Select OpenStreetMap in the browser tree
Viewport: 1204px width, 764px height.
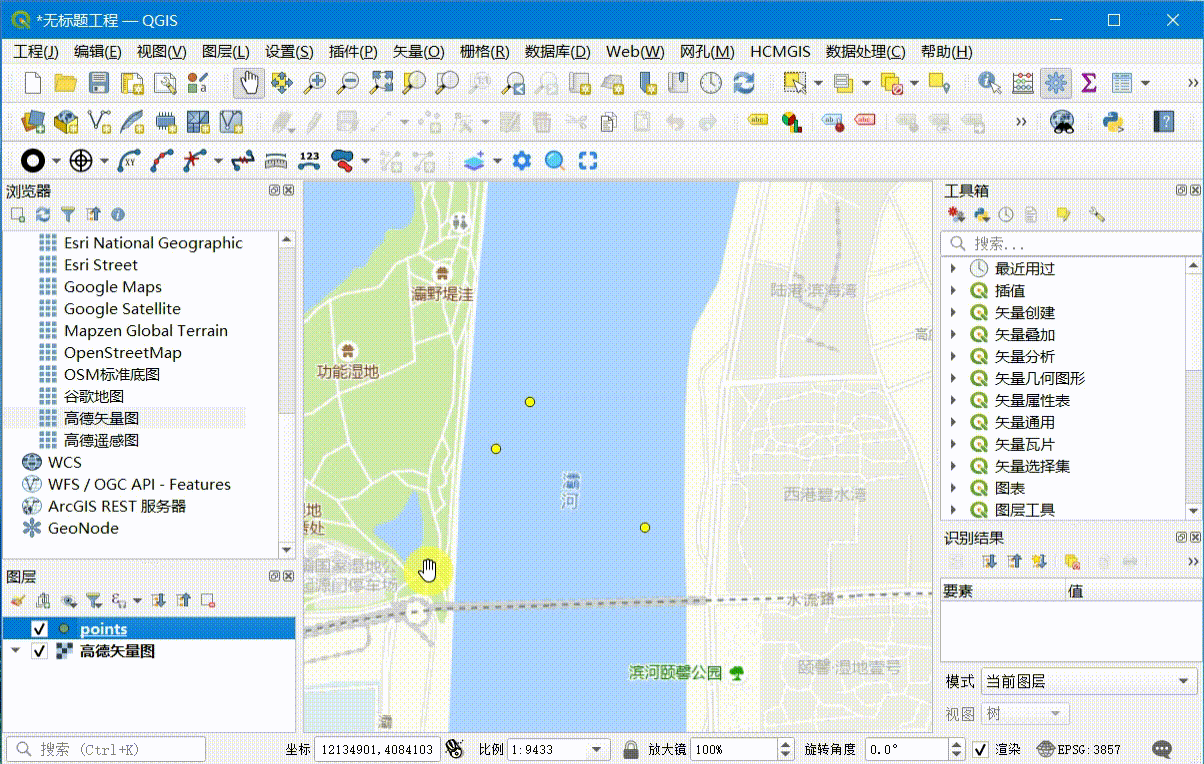click(122, 352)
